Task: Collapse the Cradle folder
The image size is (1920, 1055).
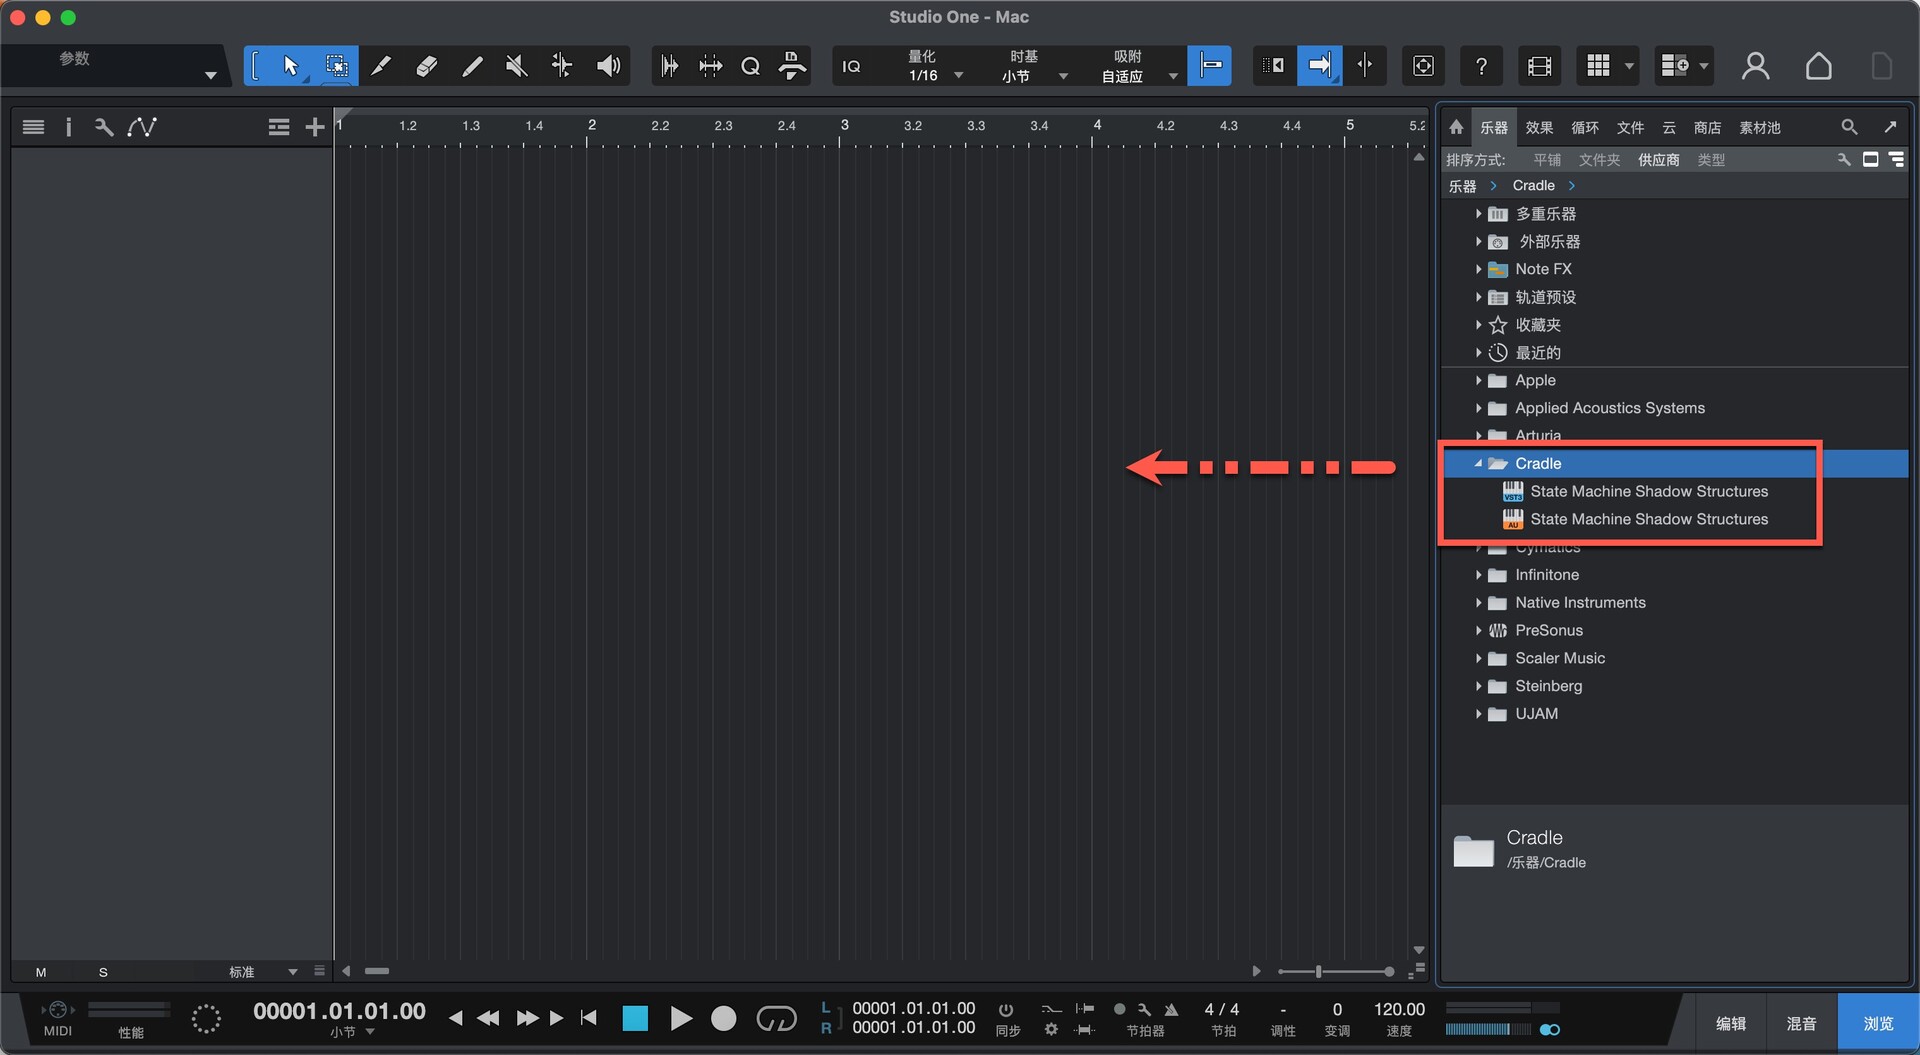Action: pyautogui.click(x=1478, y=463)
